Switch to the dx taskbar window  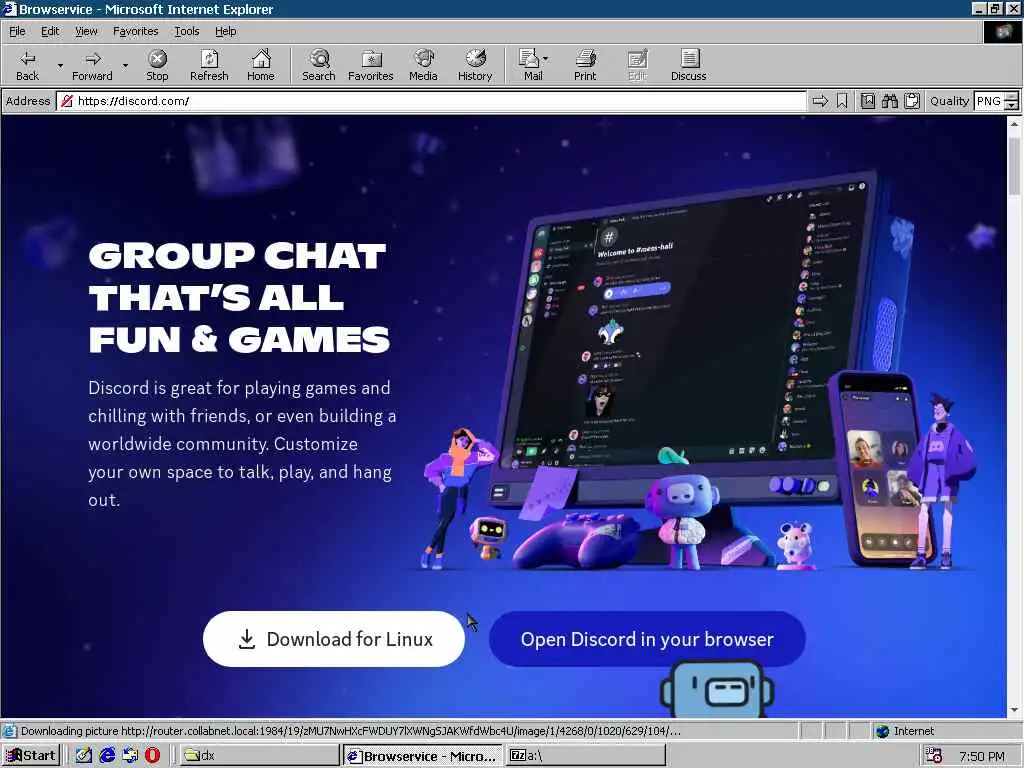tap(259, 756)
